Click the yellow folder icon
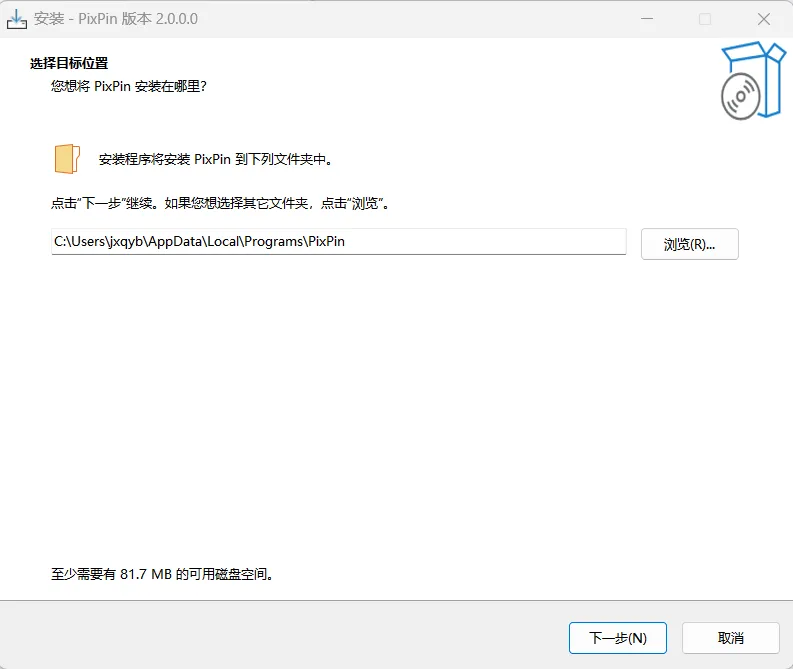Screen dimensions: 793x669 click(67, 159)
